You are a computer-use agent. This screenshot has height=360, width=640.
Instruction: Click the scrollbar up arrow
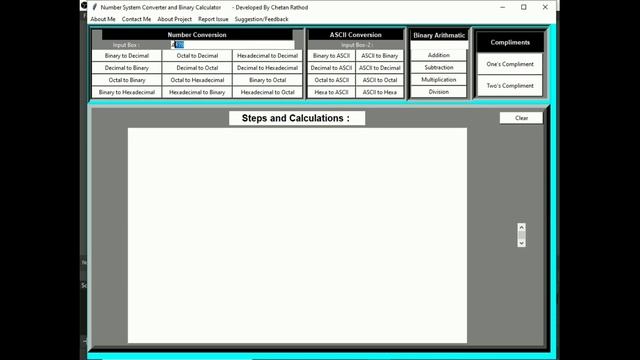pyautogui.click(x=521, y=227)
